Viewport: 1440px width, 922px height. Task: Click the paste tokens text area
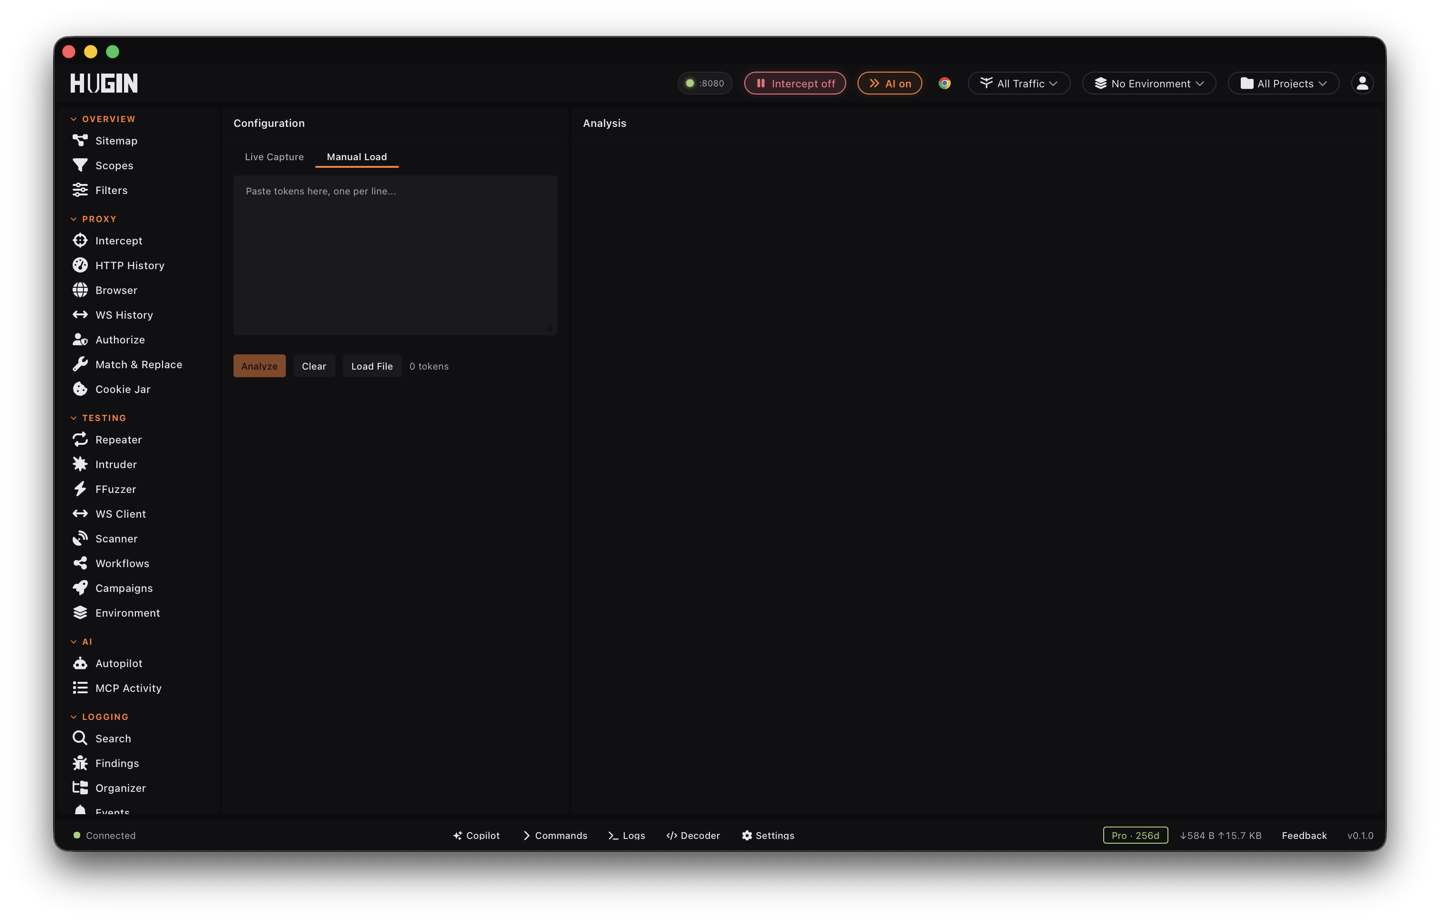point(395,255)
